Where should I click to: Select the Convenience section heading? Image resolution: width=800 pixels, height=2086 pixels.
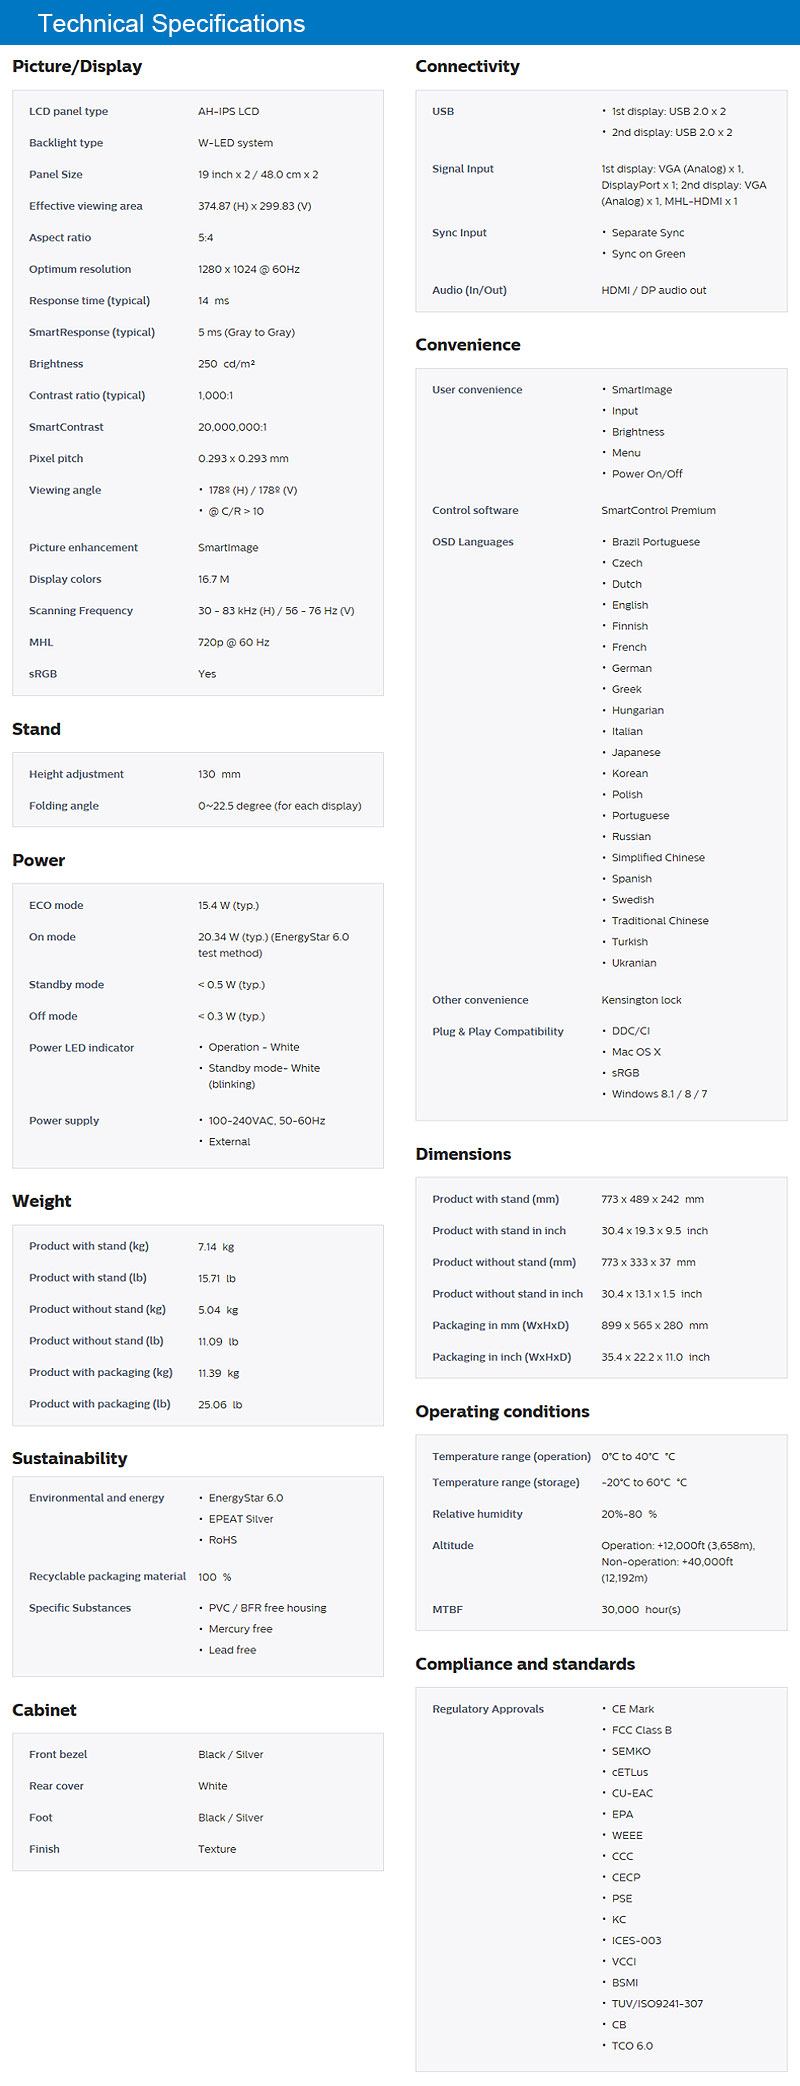click(x=468, y=345)
